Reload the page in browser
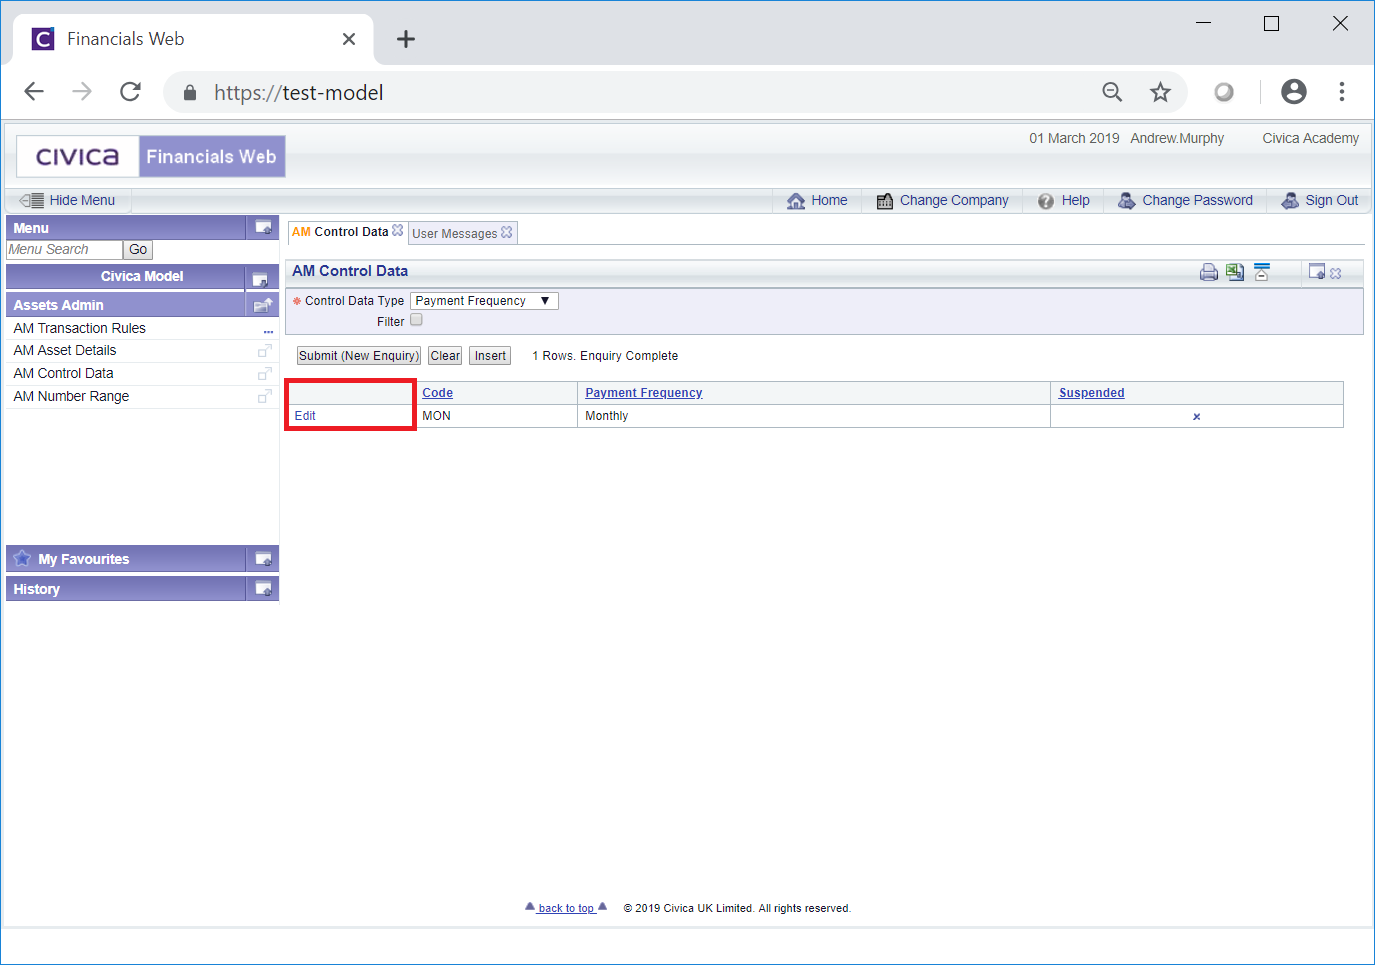 tap(130, 92)
